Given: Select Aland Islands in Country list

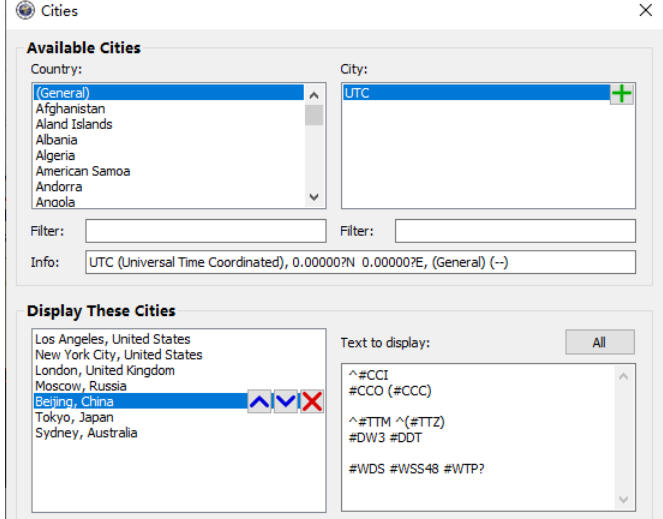Looking at the screenshot, I should [168, 124].
